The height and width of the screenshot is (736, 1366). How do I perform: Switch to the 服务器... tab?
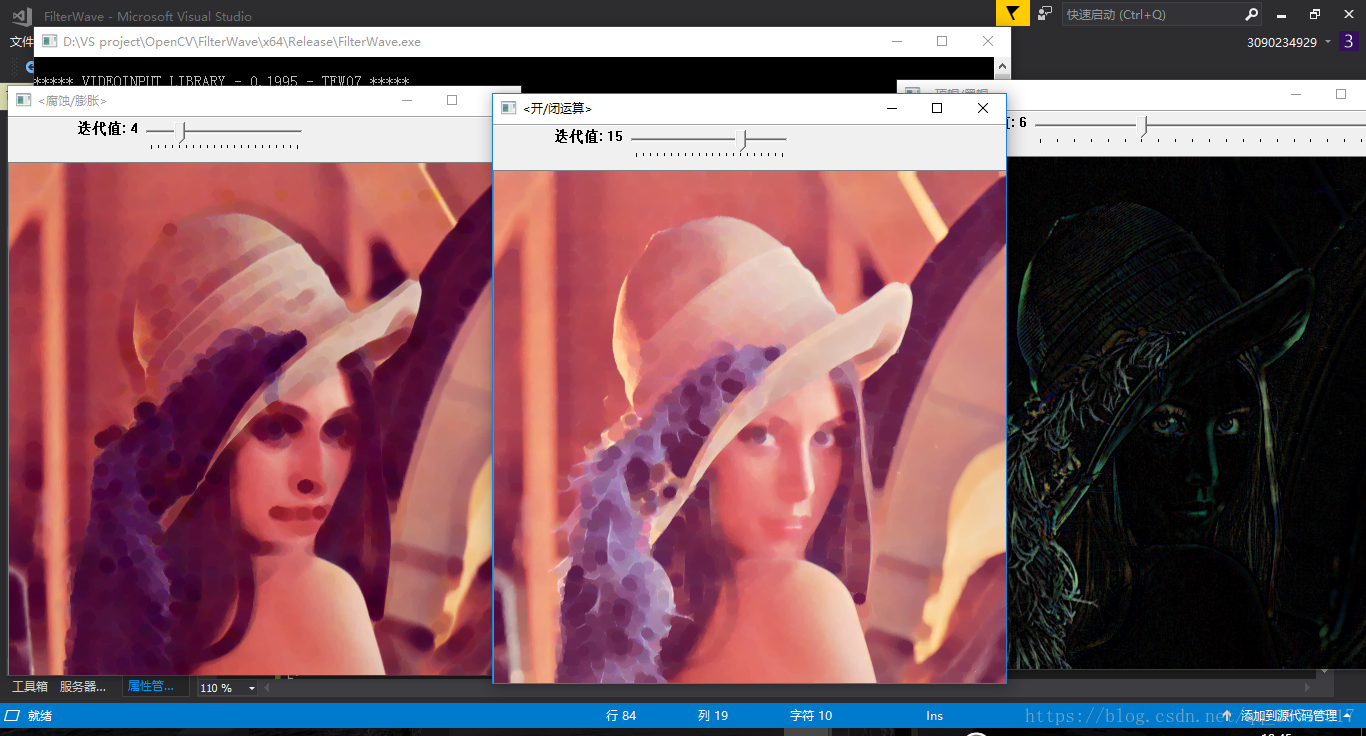[83, 687]
